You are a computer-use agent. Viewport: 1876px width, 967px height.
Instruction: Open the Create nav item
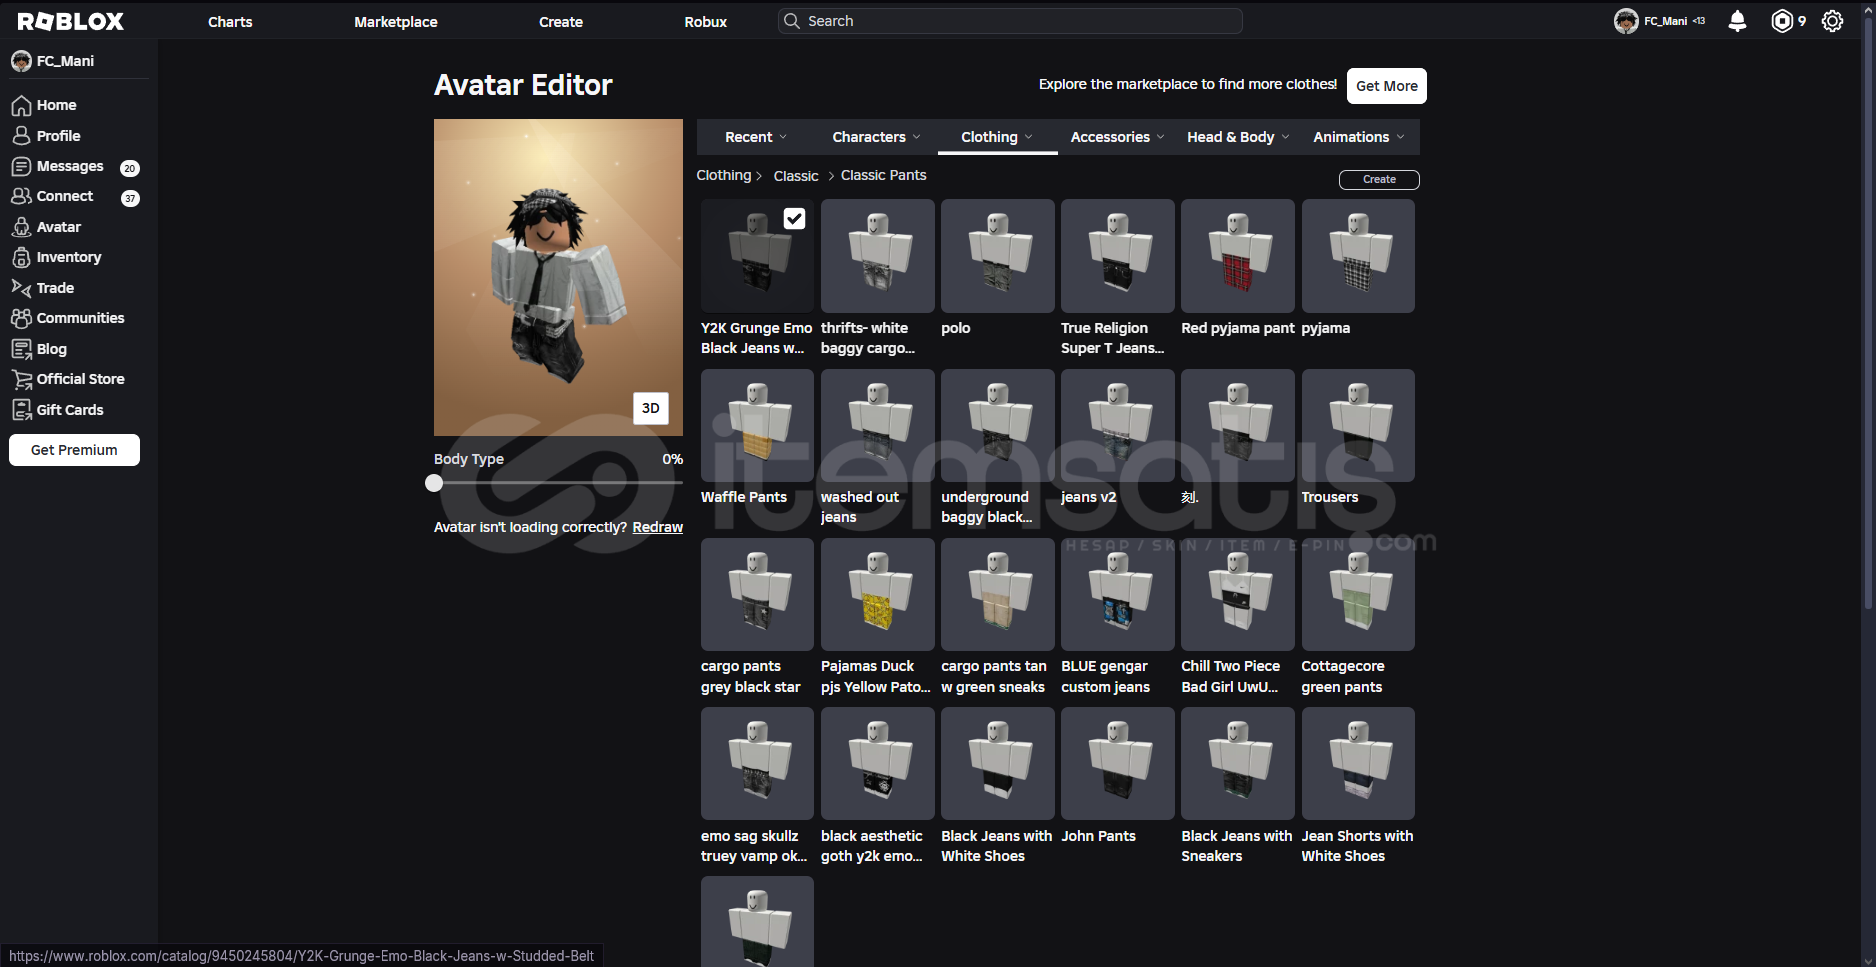[x=560, y=21]
